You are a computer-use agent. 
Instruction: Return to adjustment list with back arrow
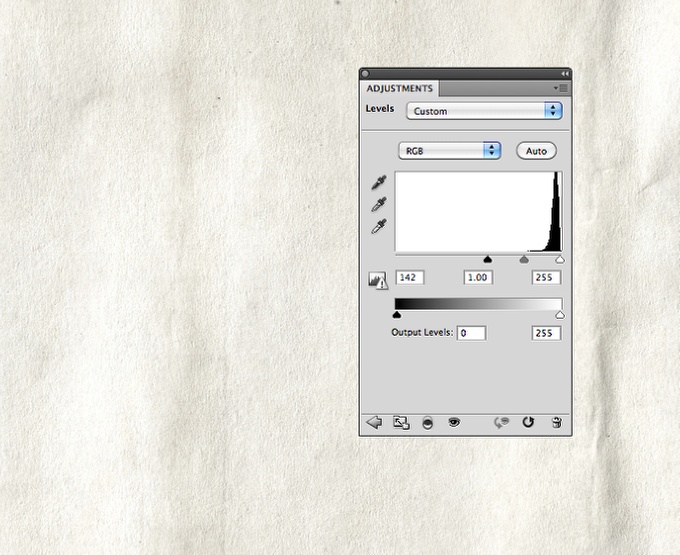(375, 423)
